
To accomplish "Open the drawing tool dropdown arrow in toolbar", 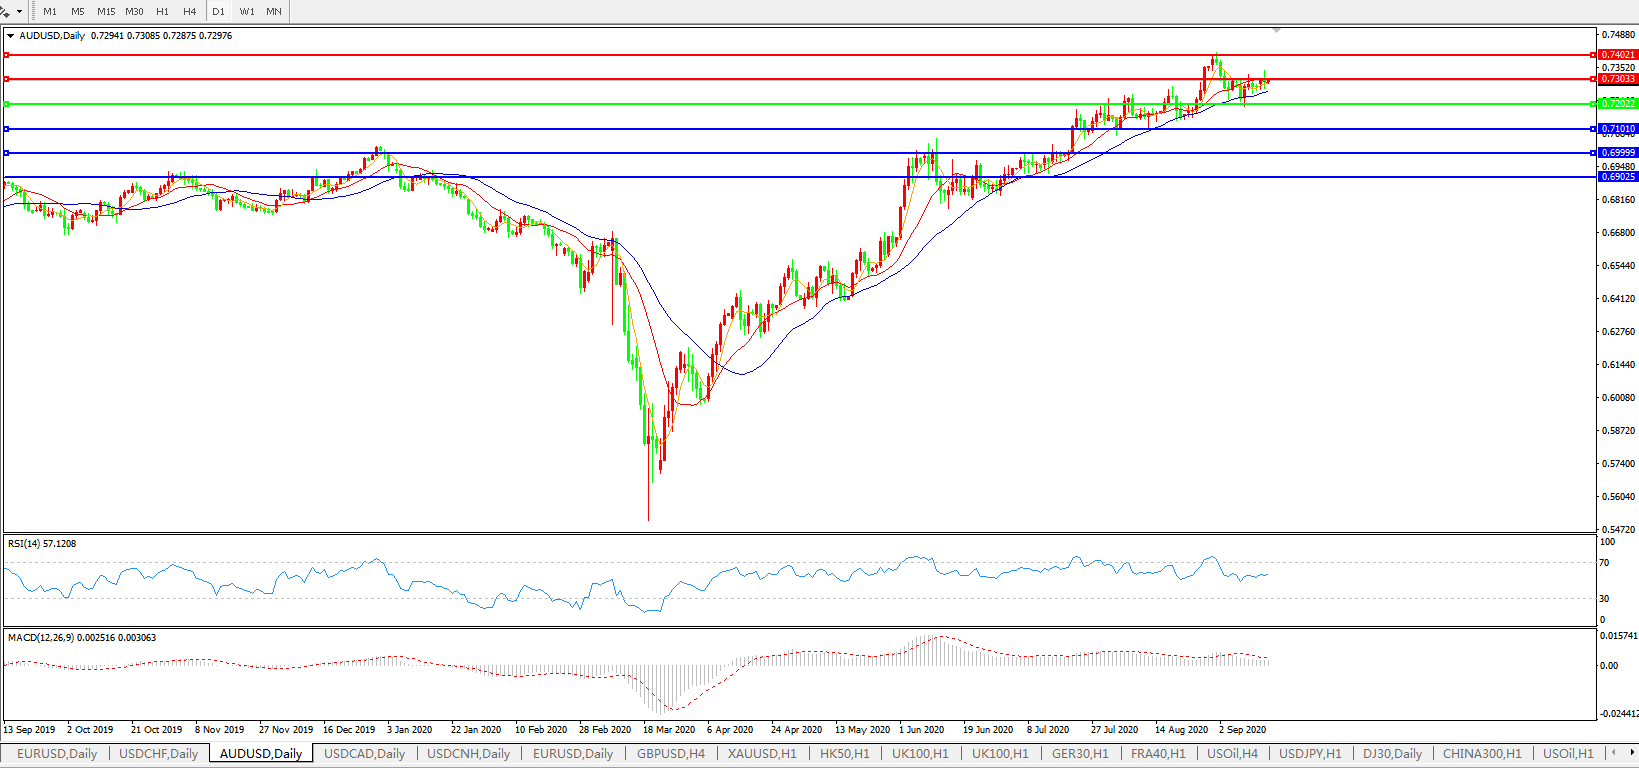I will pos(19,12).
